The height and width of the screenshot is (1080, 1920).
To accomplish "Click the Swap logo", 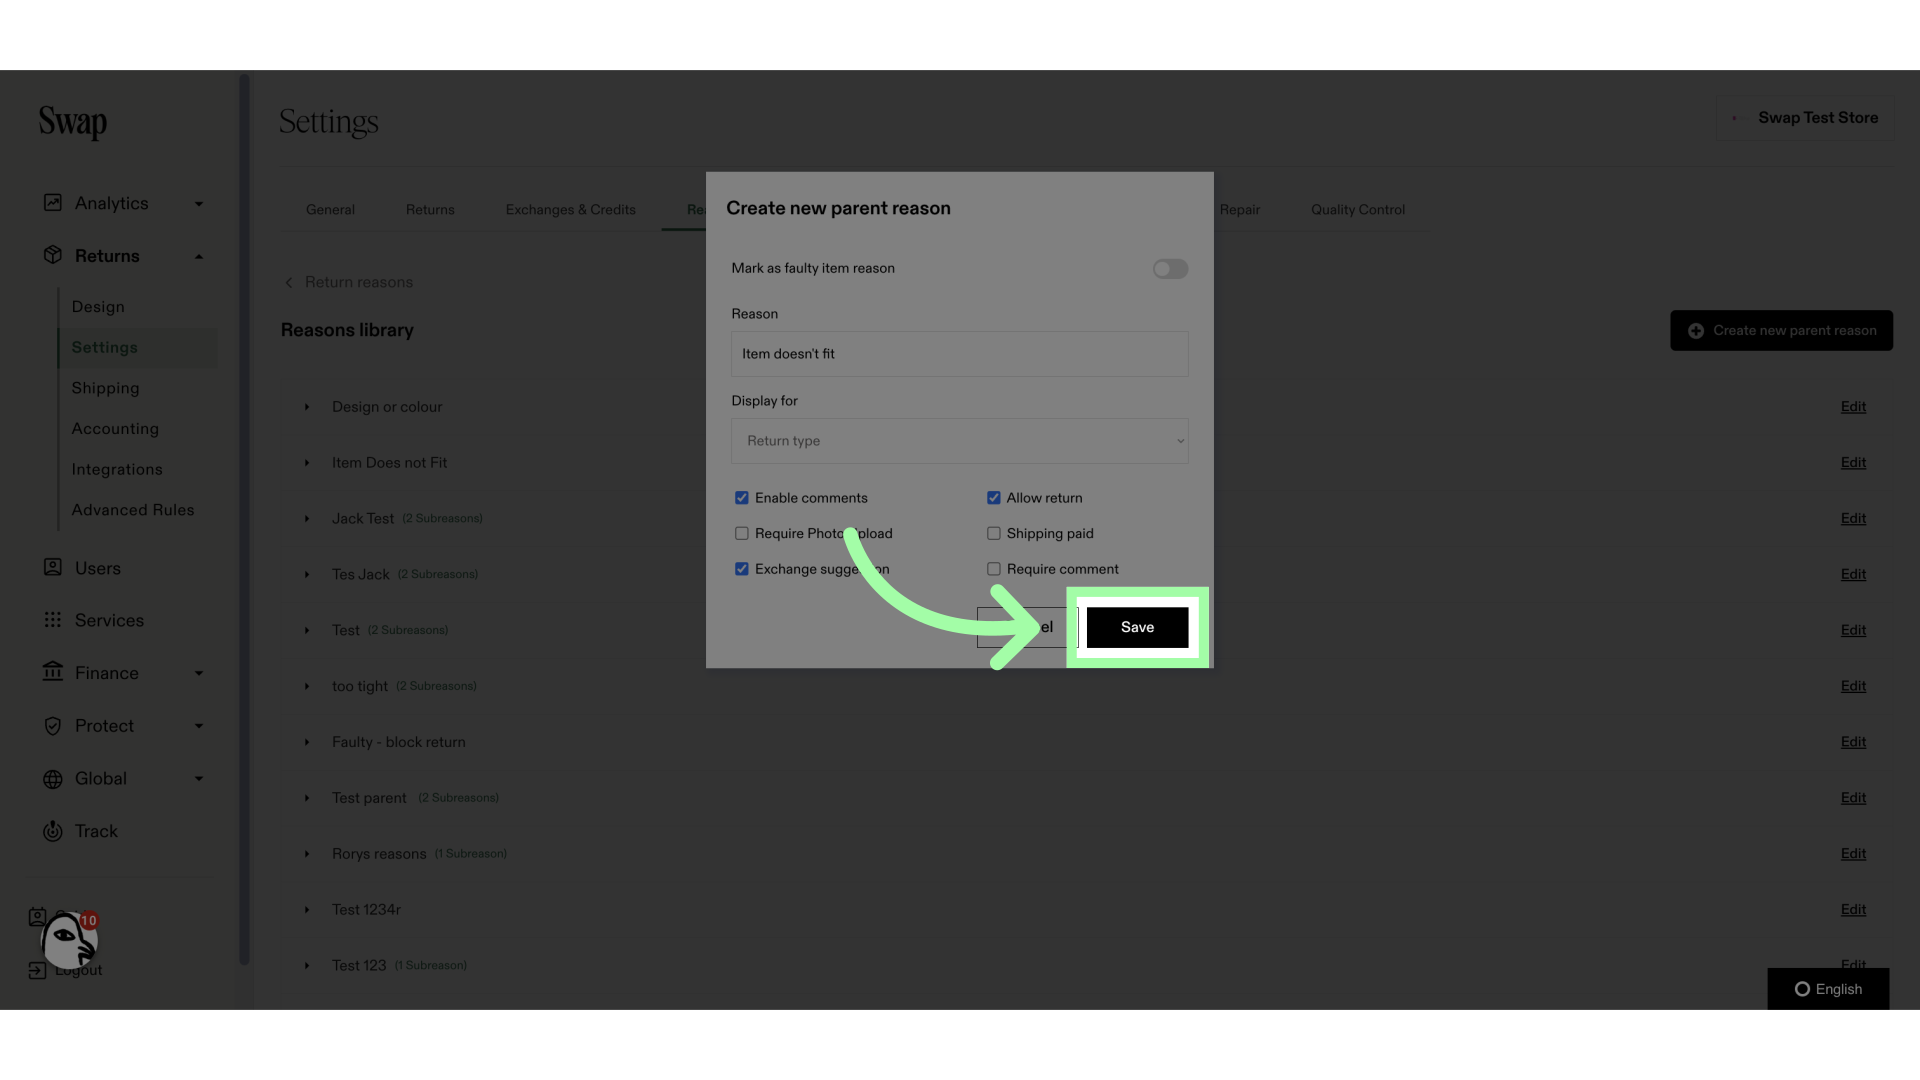I will 73,122.
